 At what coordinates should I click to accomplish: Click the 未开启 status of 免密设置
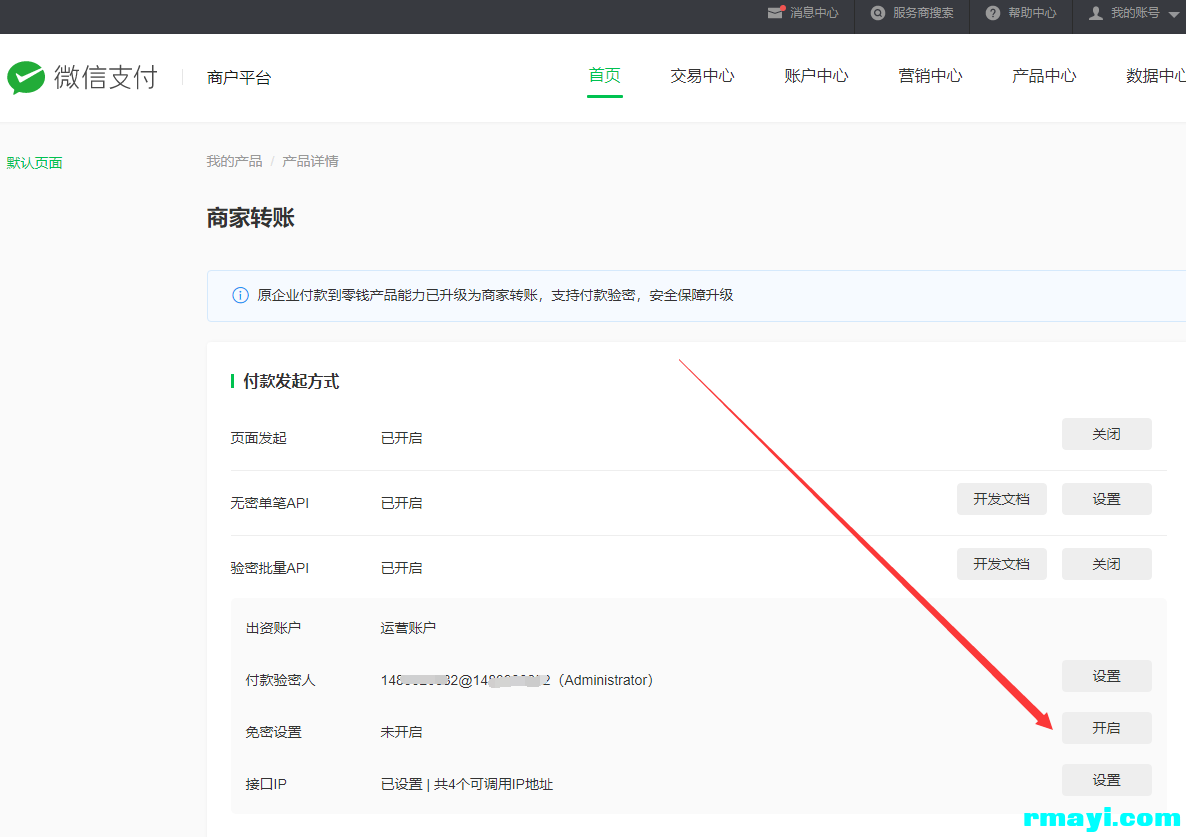[401, 732]
